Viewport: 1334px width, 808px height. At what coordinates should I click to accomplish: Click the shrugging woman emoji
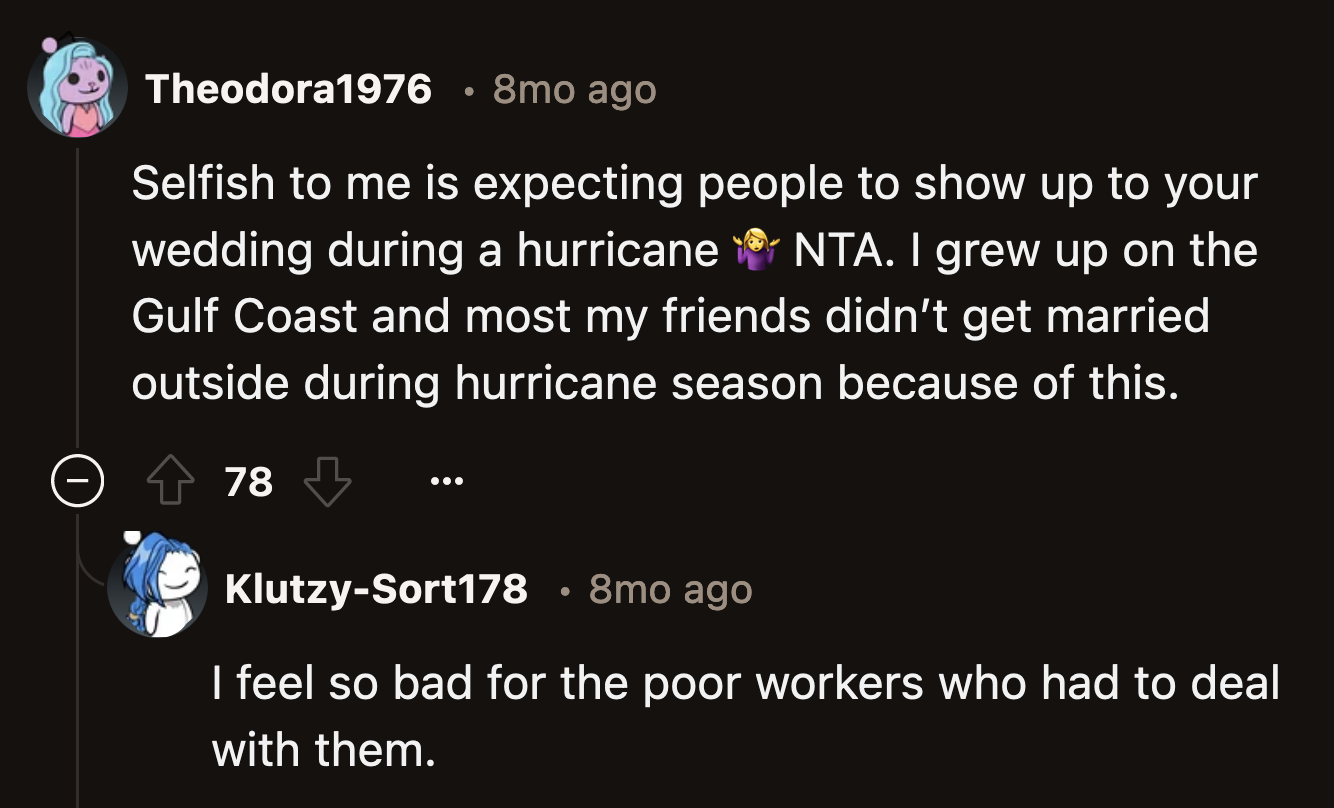[755, 250]
